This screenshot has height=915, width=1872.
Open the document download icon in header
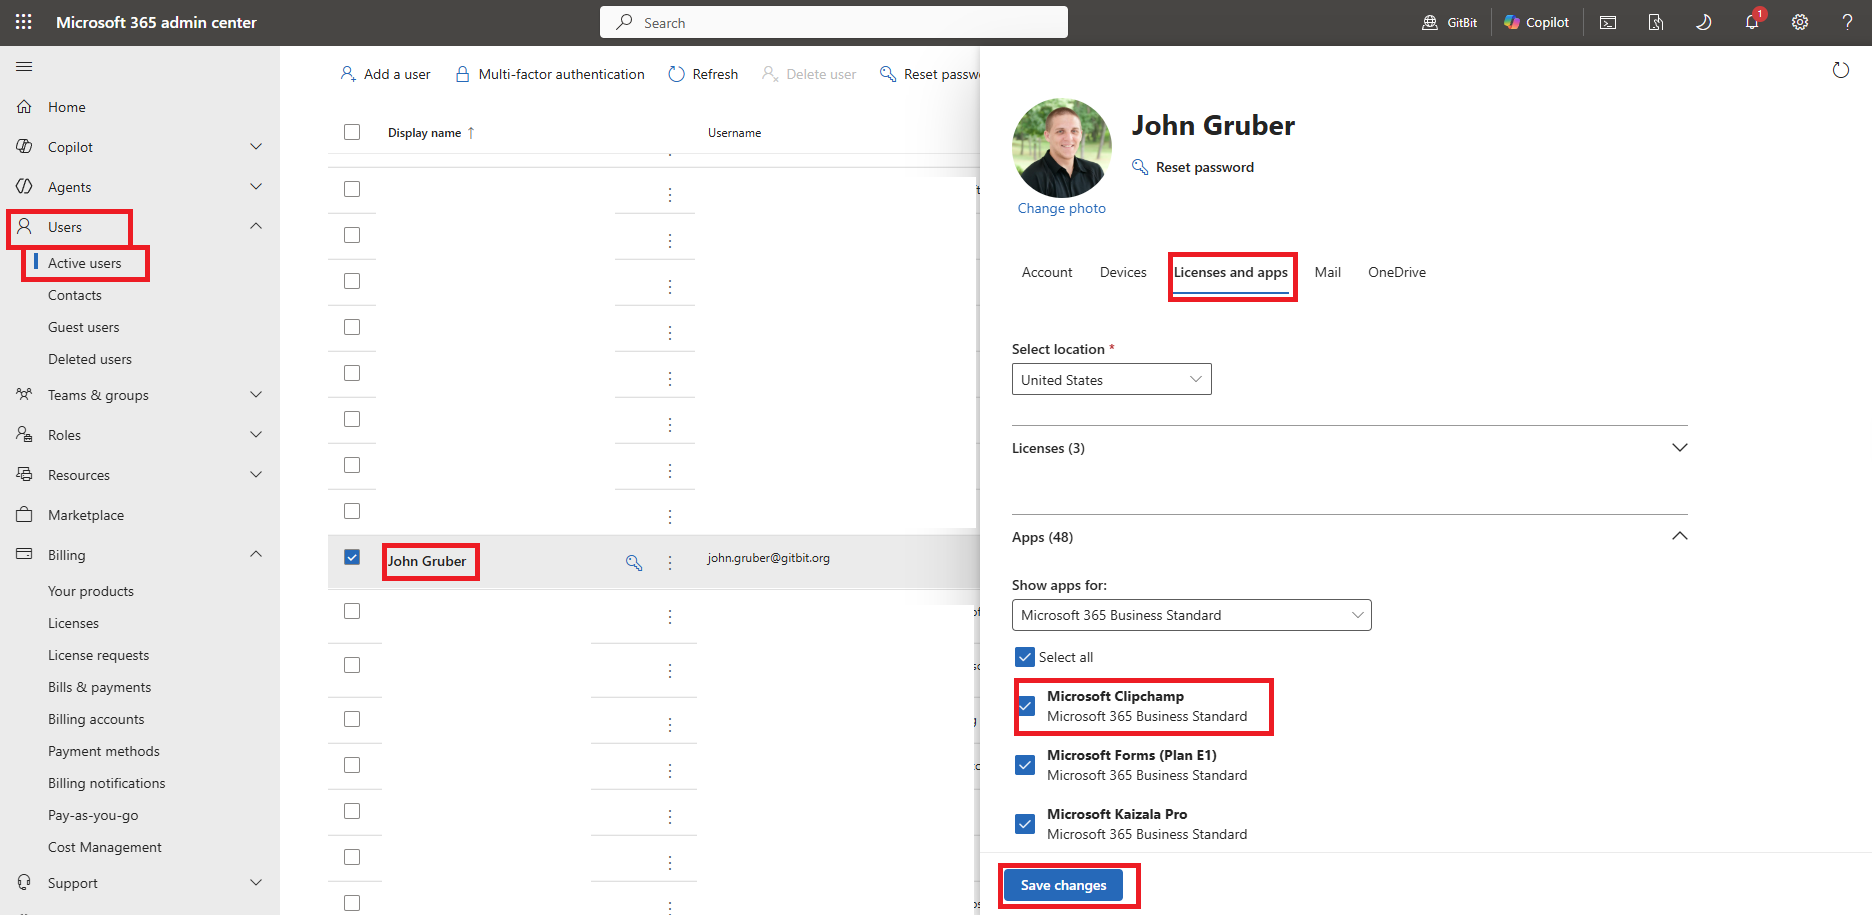[x=1656, y=22]
